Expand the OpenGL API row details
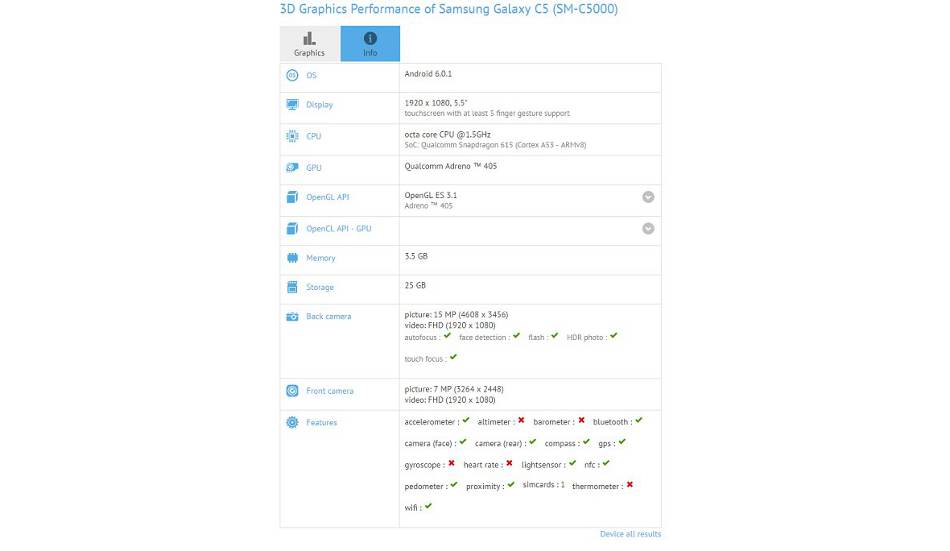Screen dimensions: 950x551 (648, 197)
